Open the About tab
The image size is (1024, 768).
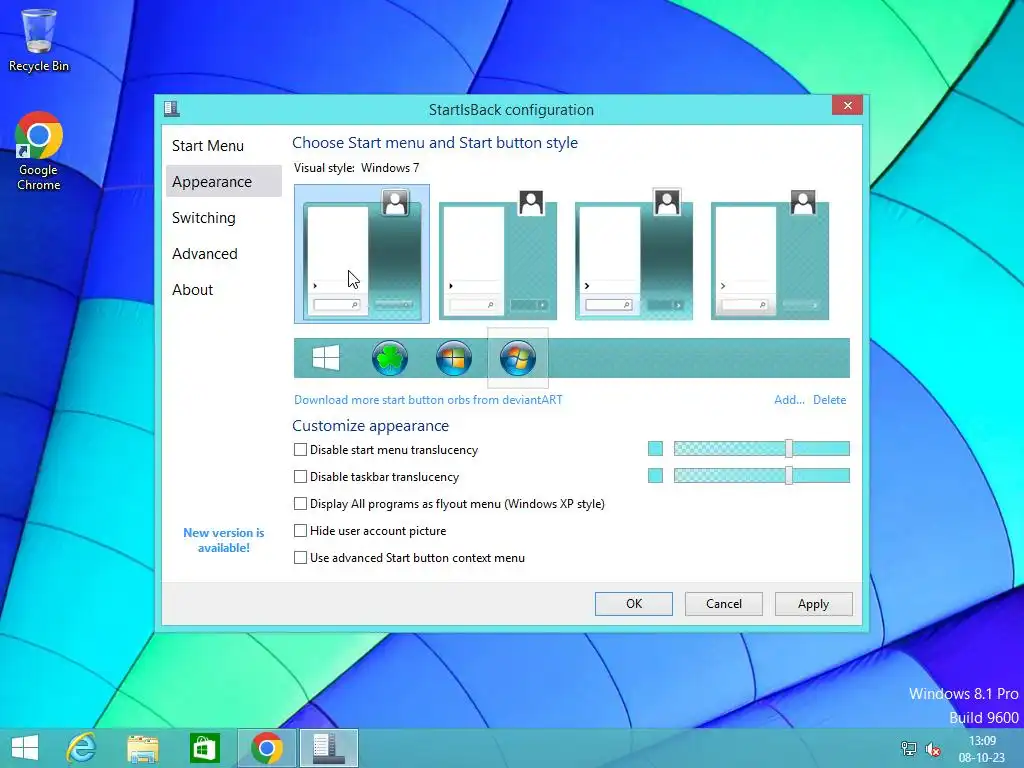(x=223, y=289)
